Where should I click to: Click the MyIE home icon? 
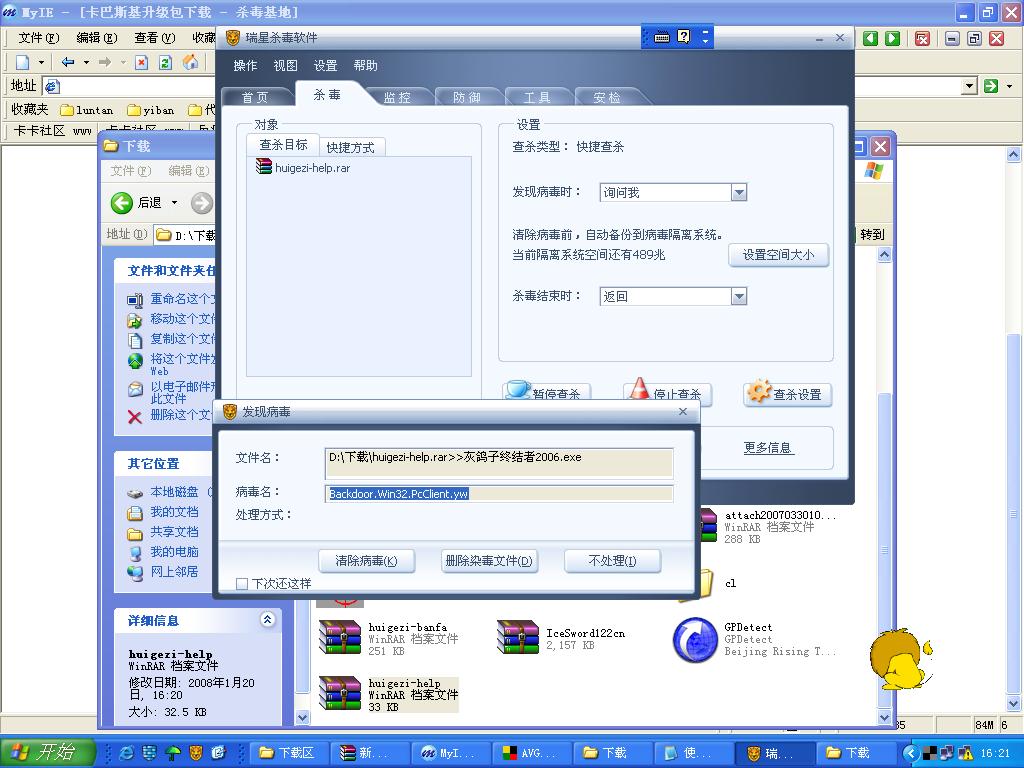point(191,63)
